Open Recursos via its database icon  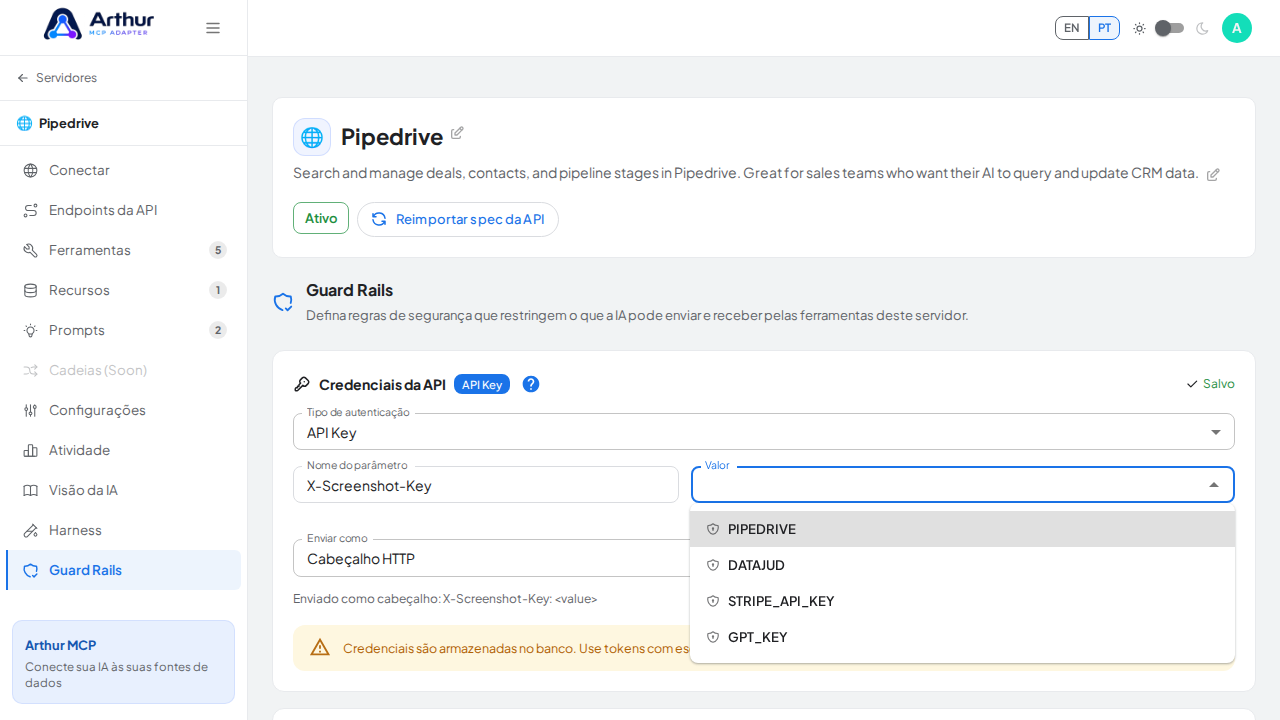coord(31,290)
